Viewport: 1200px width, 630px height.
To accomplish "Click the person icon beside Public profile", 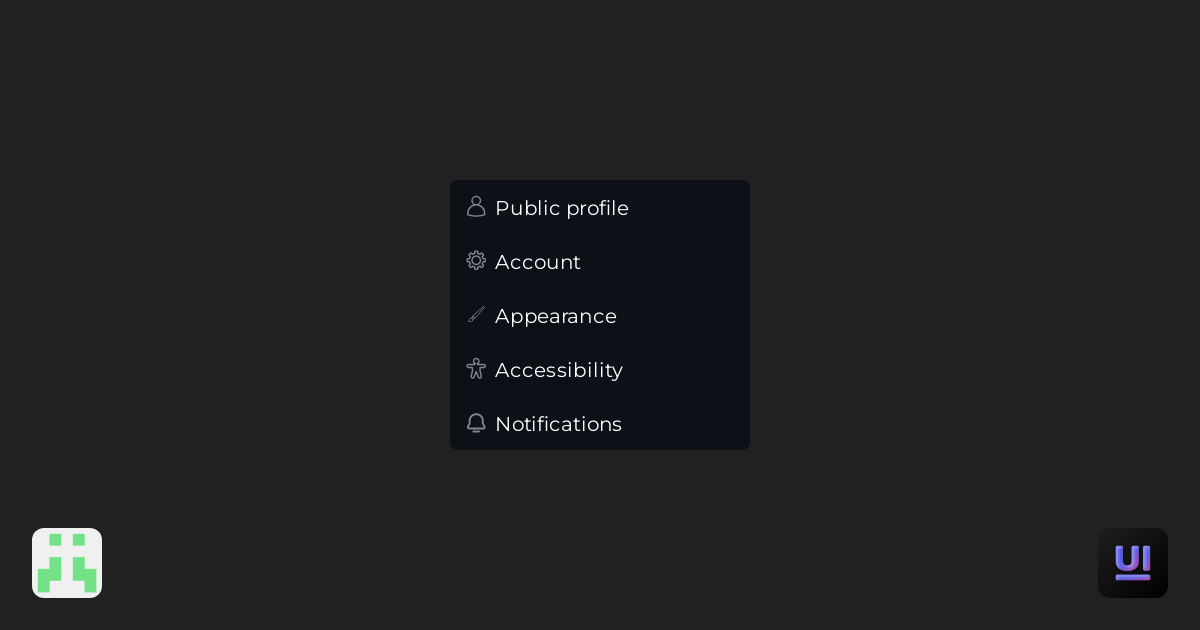I will 476,206.
